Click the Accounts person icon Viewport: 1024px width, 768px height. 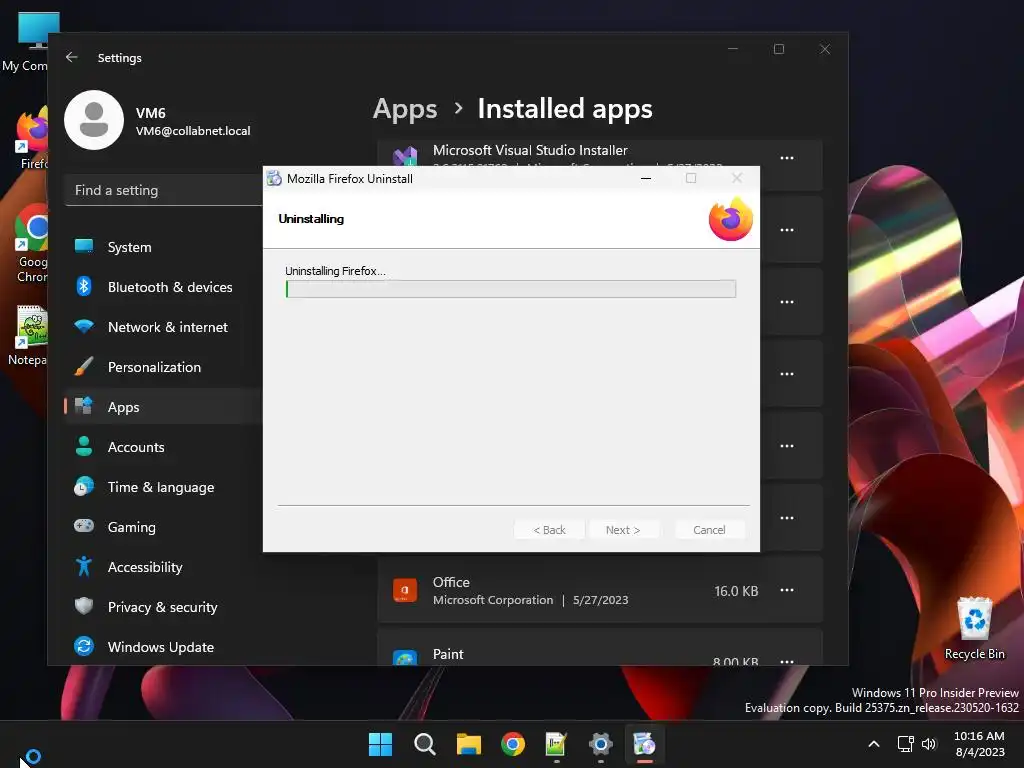coord(84,446)
